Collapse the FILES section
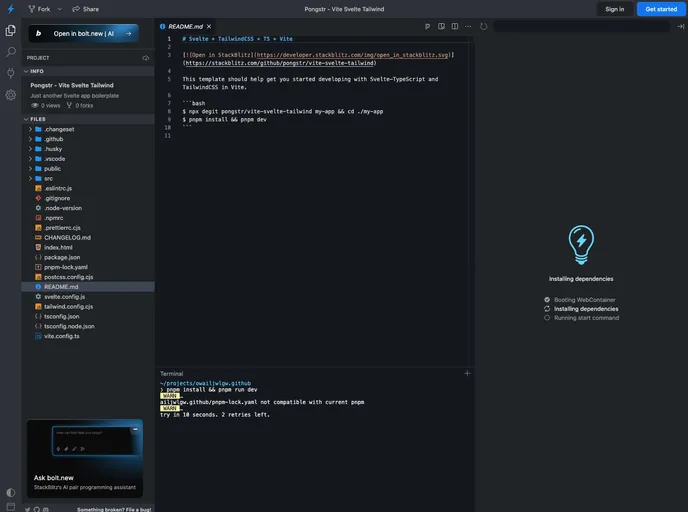The image size is (688, 512). pyautogui.click(x=88, y=119)
